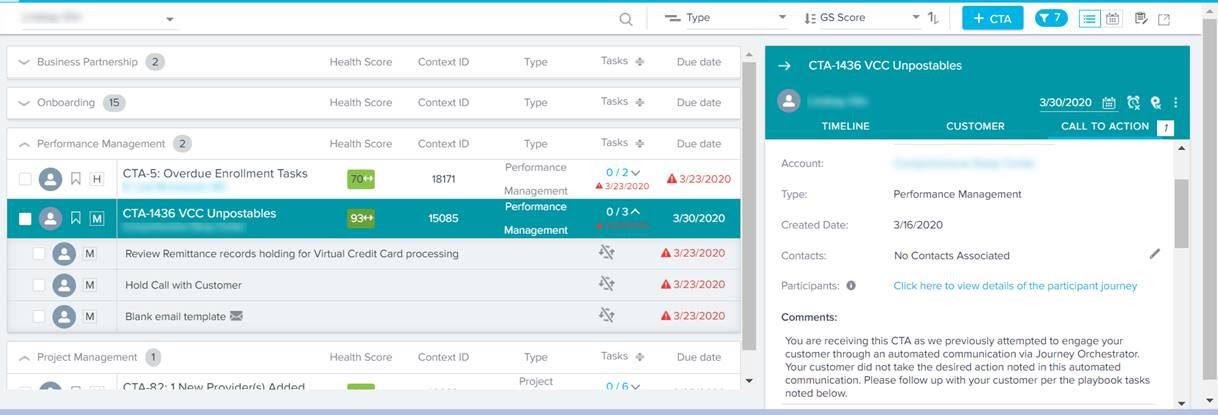This screenshot has width=1218, height=415.
Task: Toggle the sort order arrows icon
Action: coord(933,18)
